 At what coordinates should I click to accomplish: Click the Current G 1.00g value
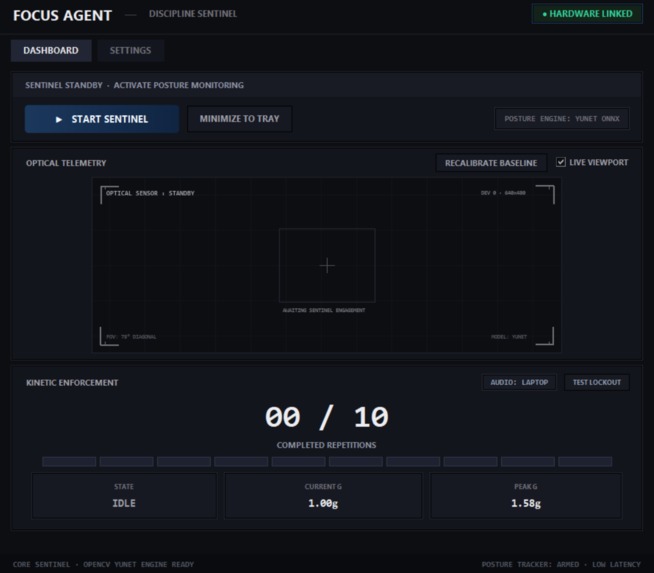point(323,503)
